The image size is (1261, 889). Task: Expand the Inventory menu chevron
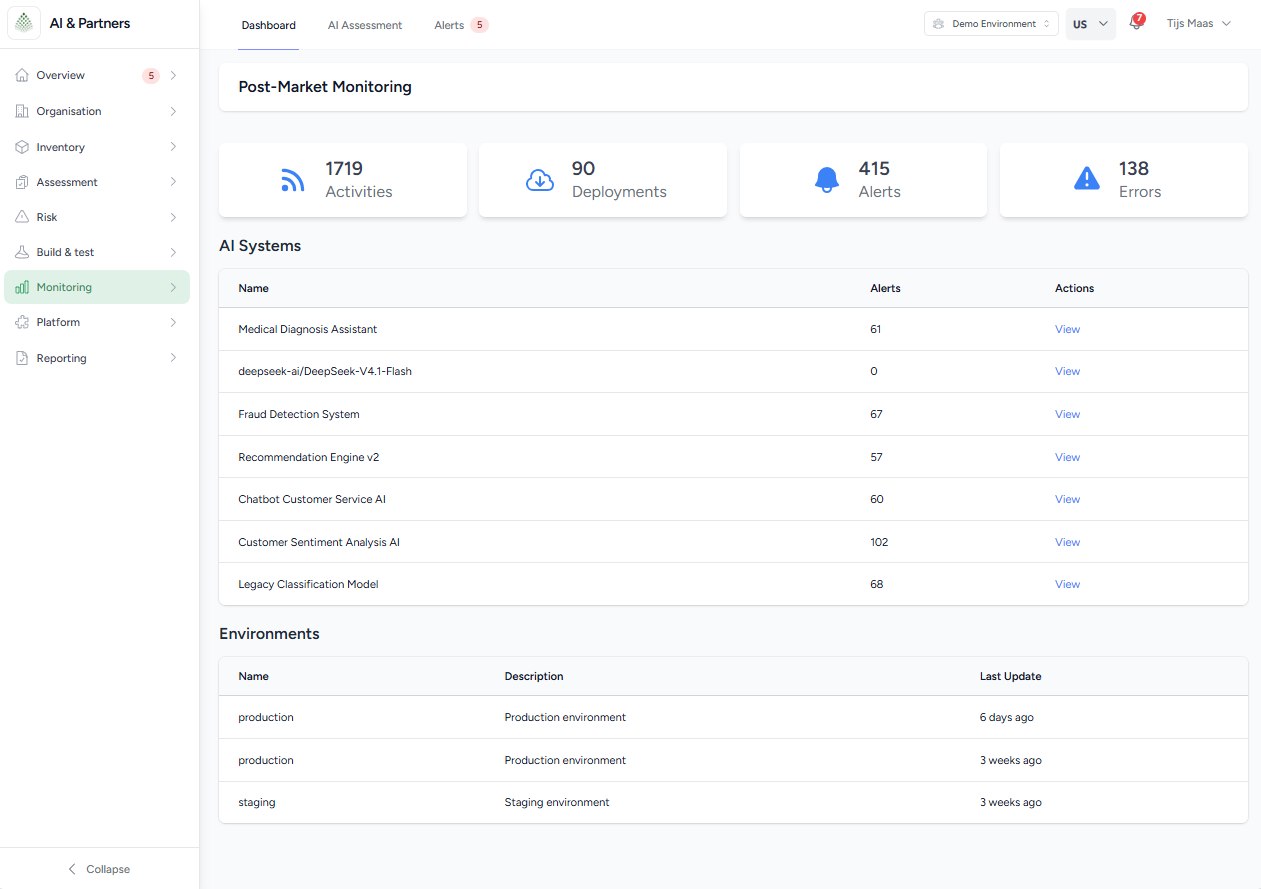(173, 147)
